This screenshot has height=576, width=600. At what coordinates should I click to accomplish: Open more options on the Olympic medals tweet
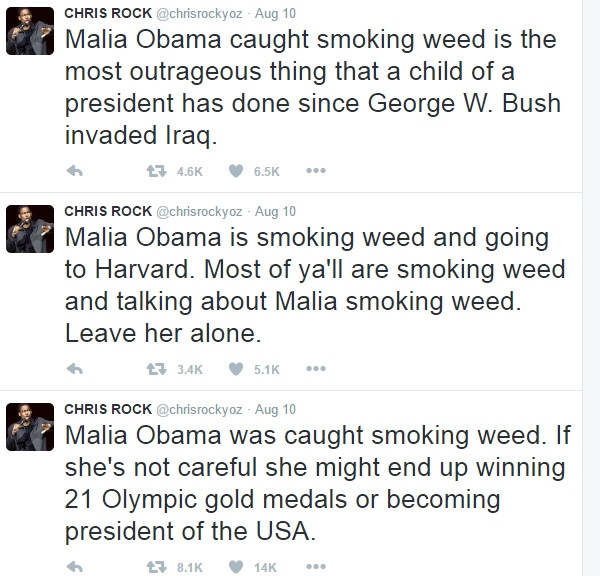click(x=316, y=566)
